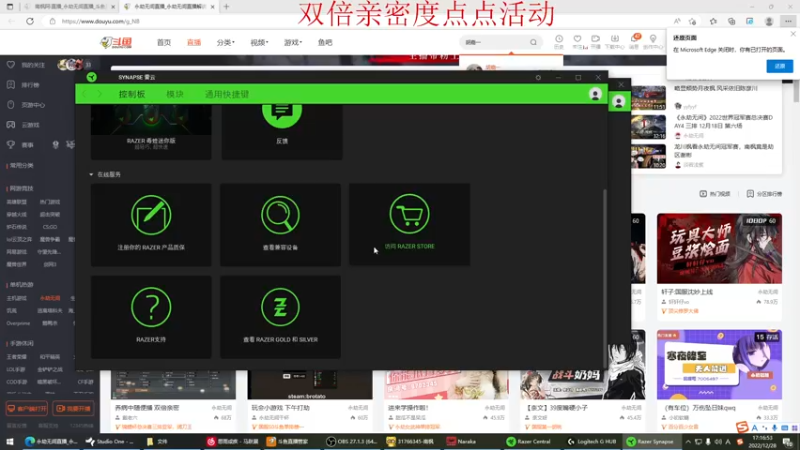Open Events trophy in Douyu sidebar
800x450 pixels.
coord(20,145)
